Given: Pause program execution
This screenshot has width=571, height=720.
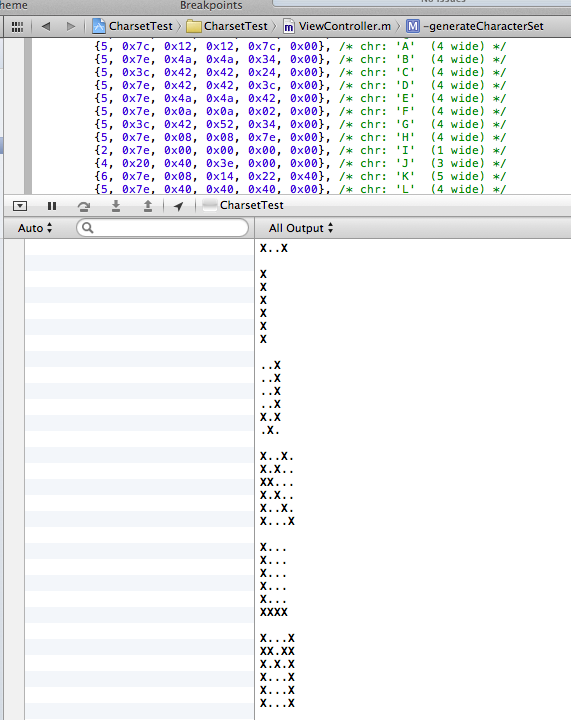Looking at the screenshot, I should click(52, 206).
